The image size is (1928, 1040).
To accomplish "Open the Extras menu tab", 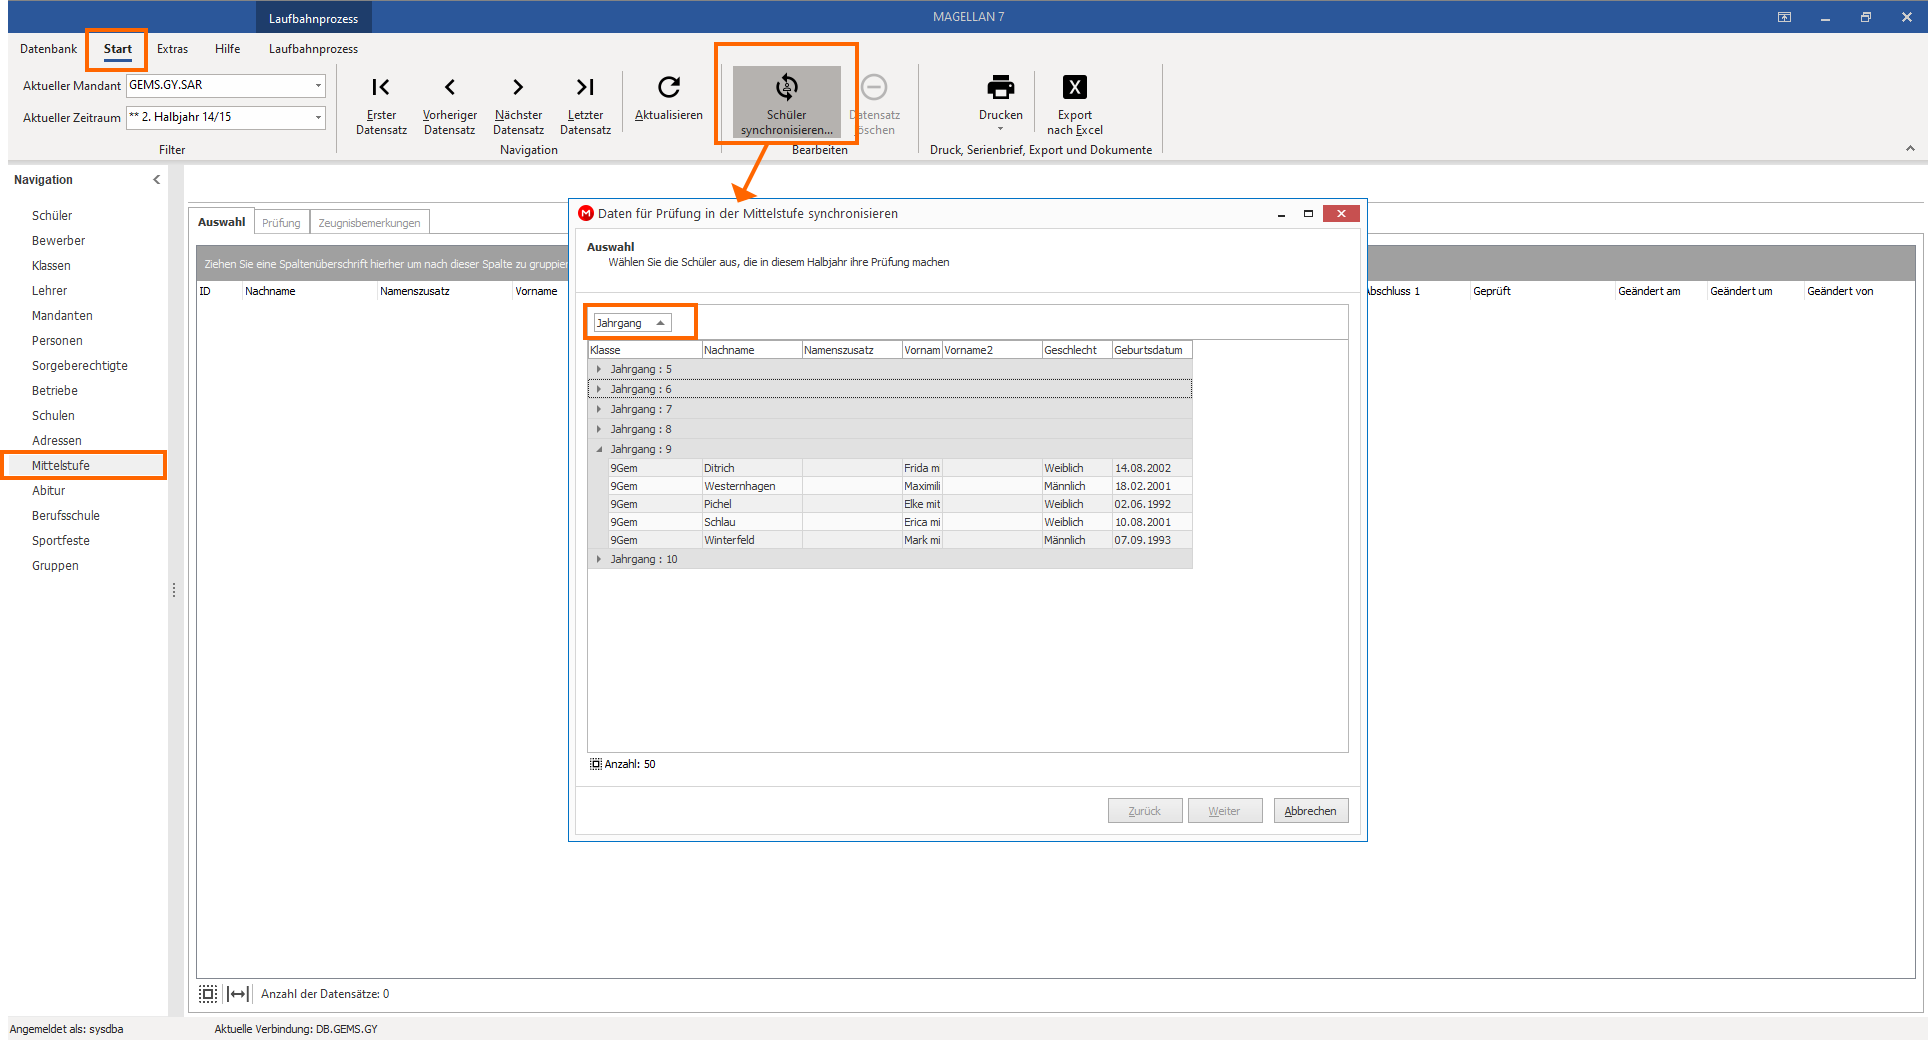I will tap(172, 49).
